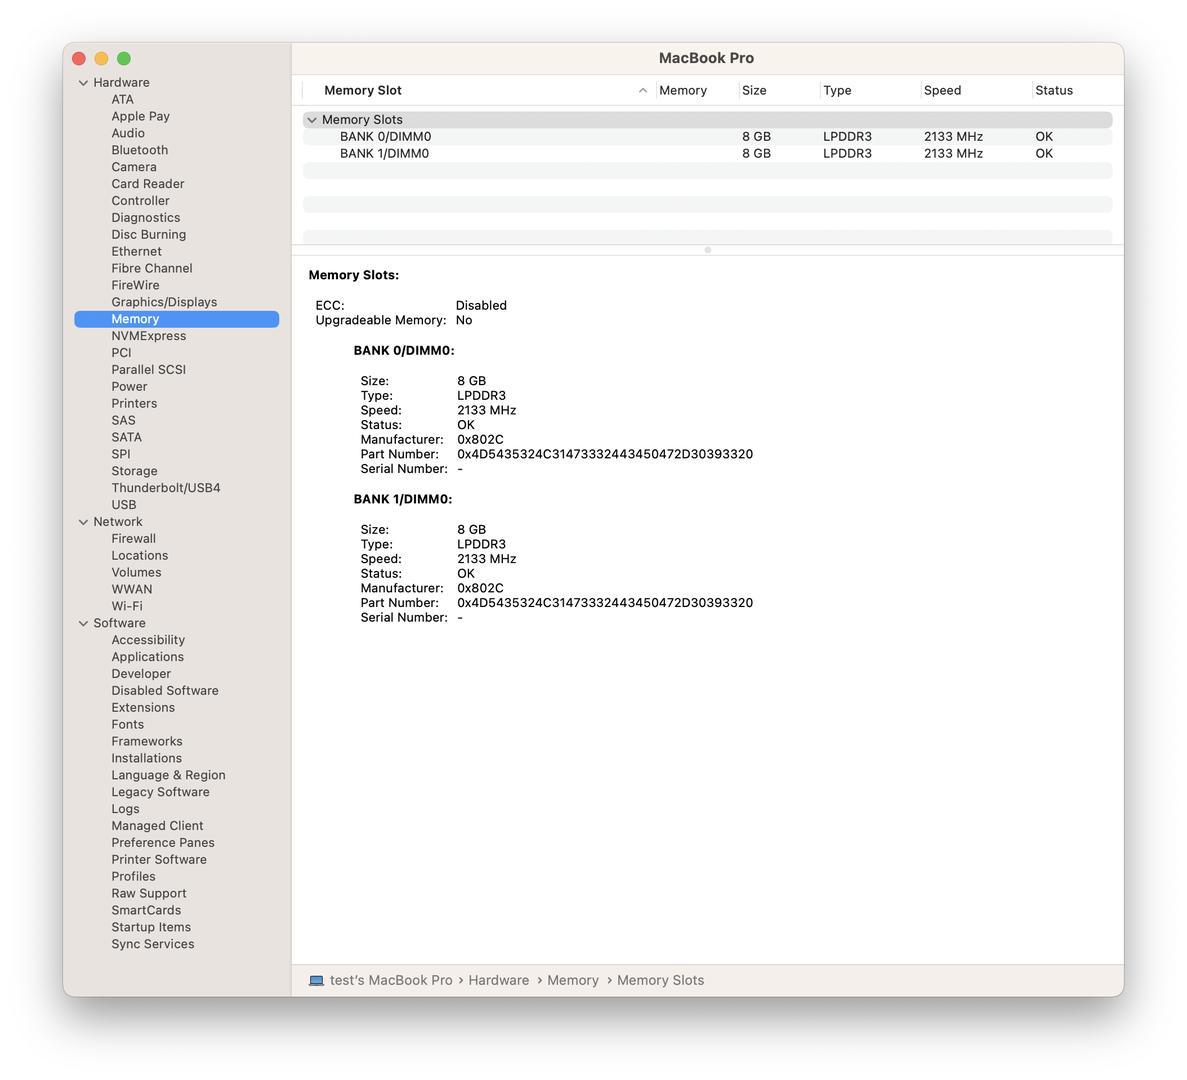This screenshot has width=1187, height=1080.
Task: Click Hardware in the bottom path bar
Action: (499, 980)
